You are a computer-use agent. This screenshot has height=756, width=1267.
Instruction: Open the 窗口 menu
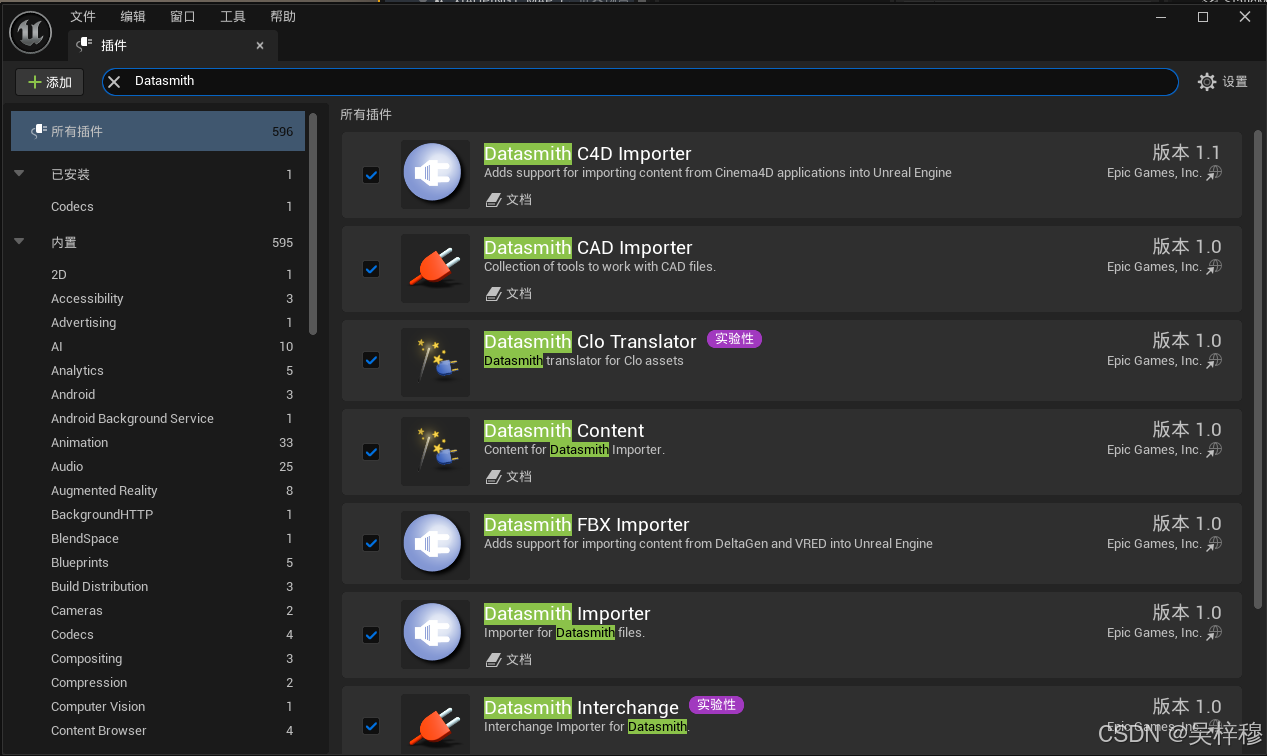(x=183, y=17)
